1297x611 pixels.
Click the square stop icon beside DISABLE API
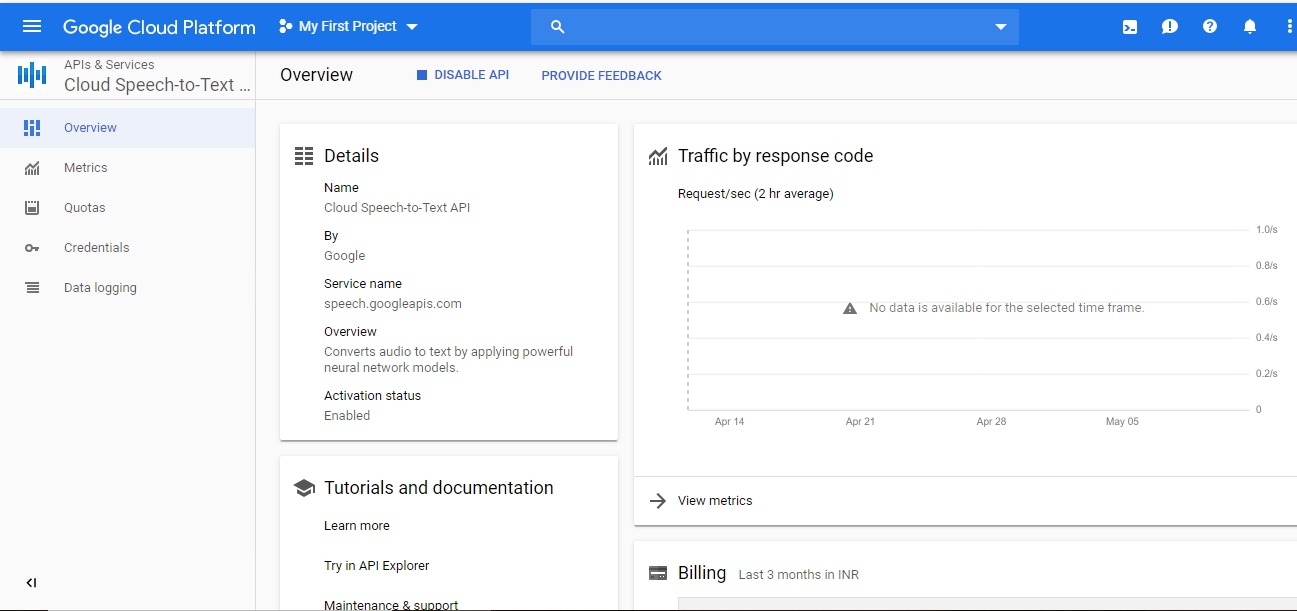coord(422,75)
